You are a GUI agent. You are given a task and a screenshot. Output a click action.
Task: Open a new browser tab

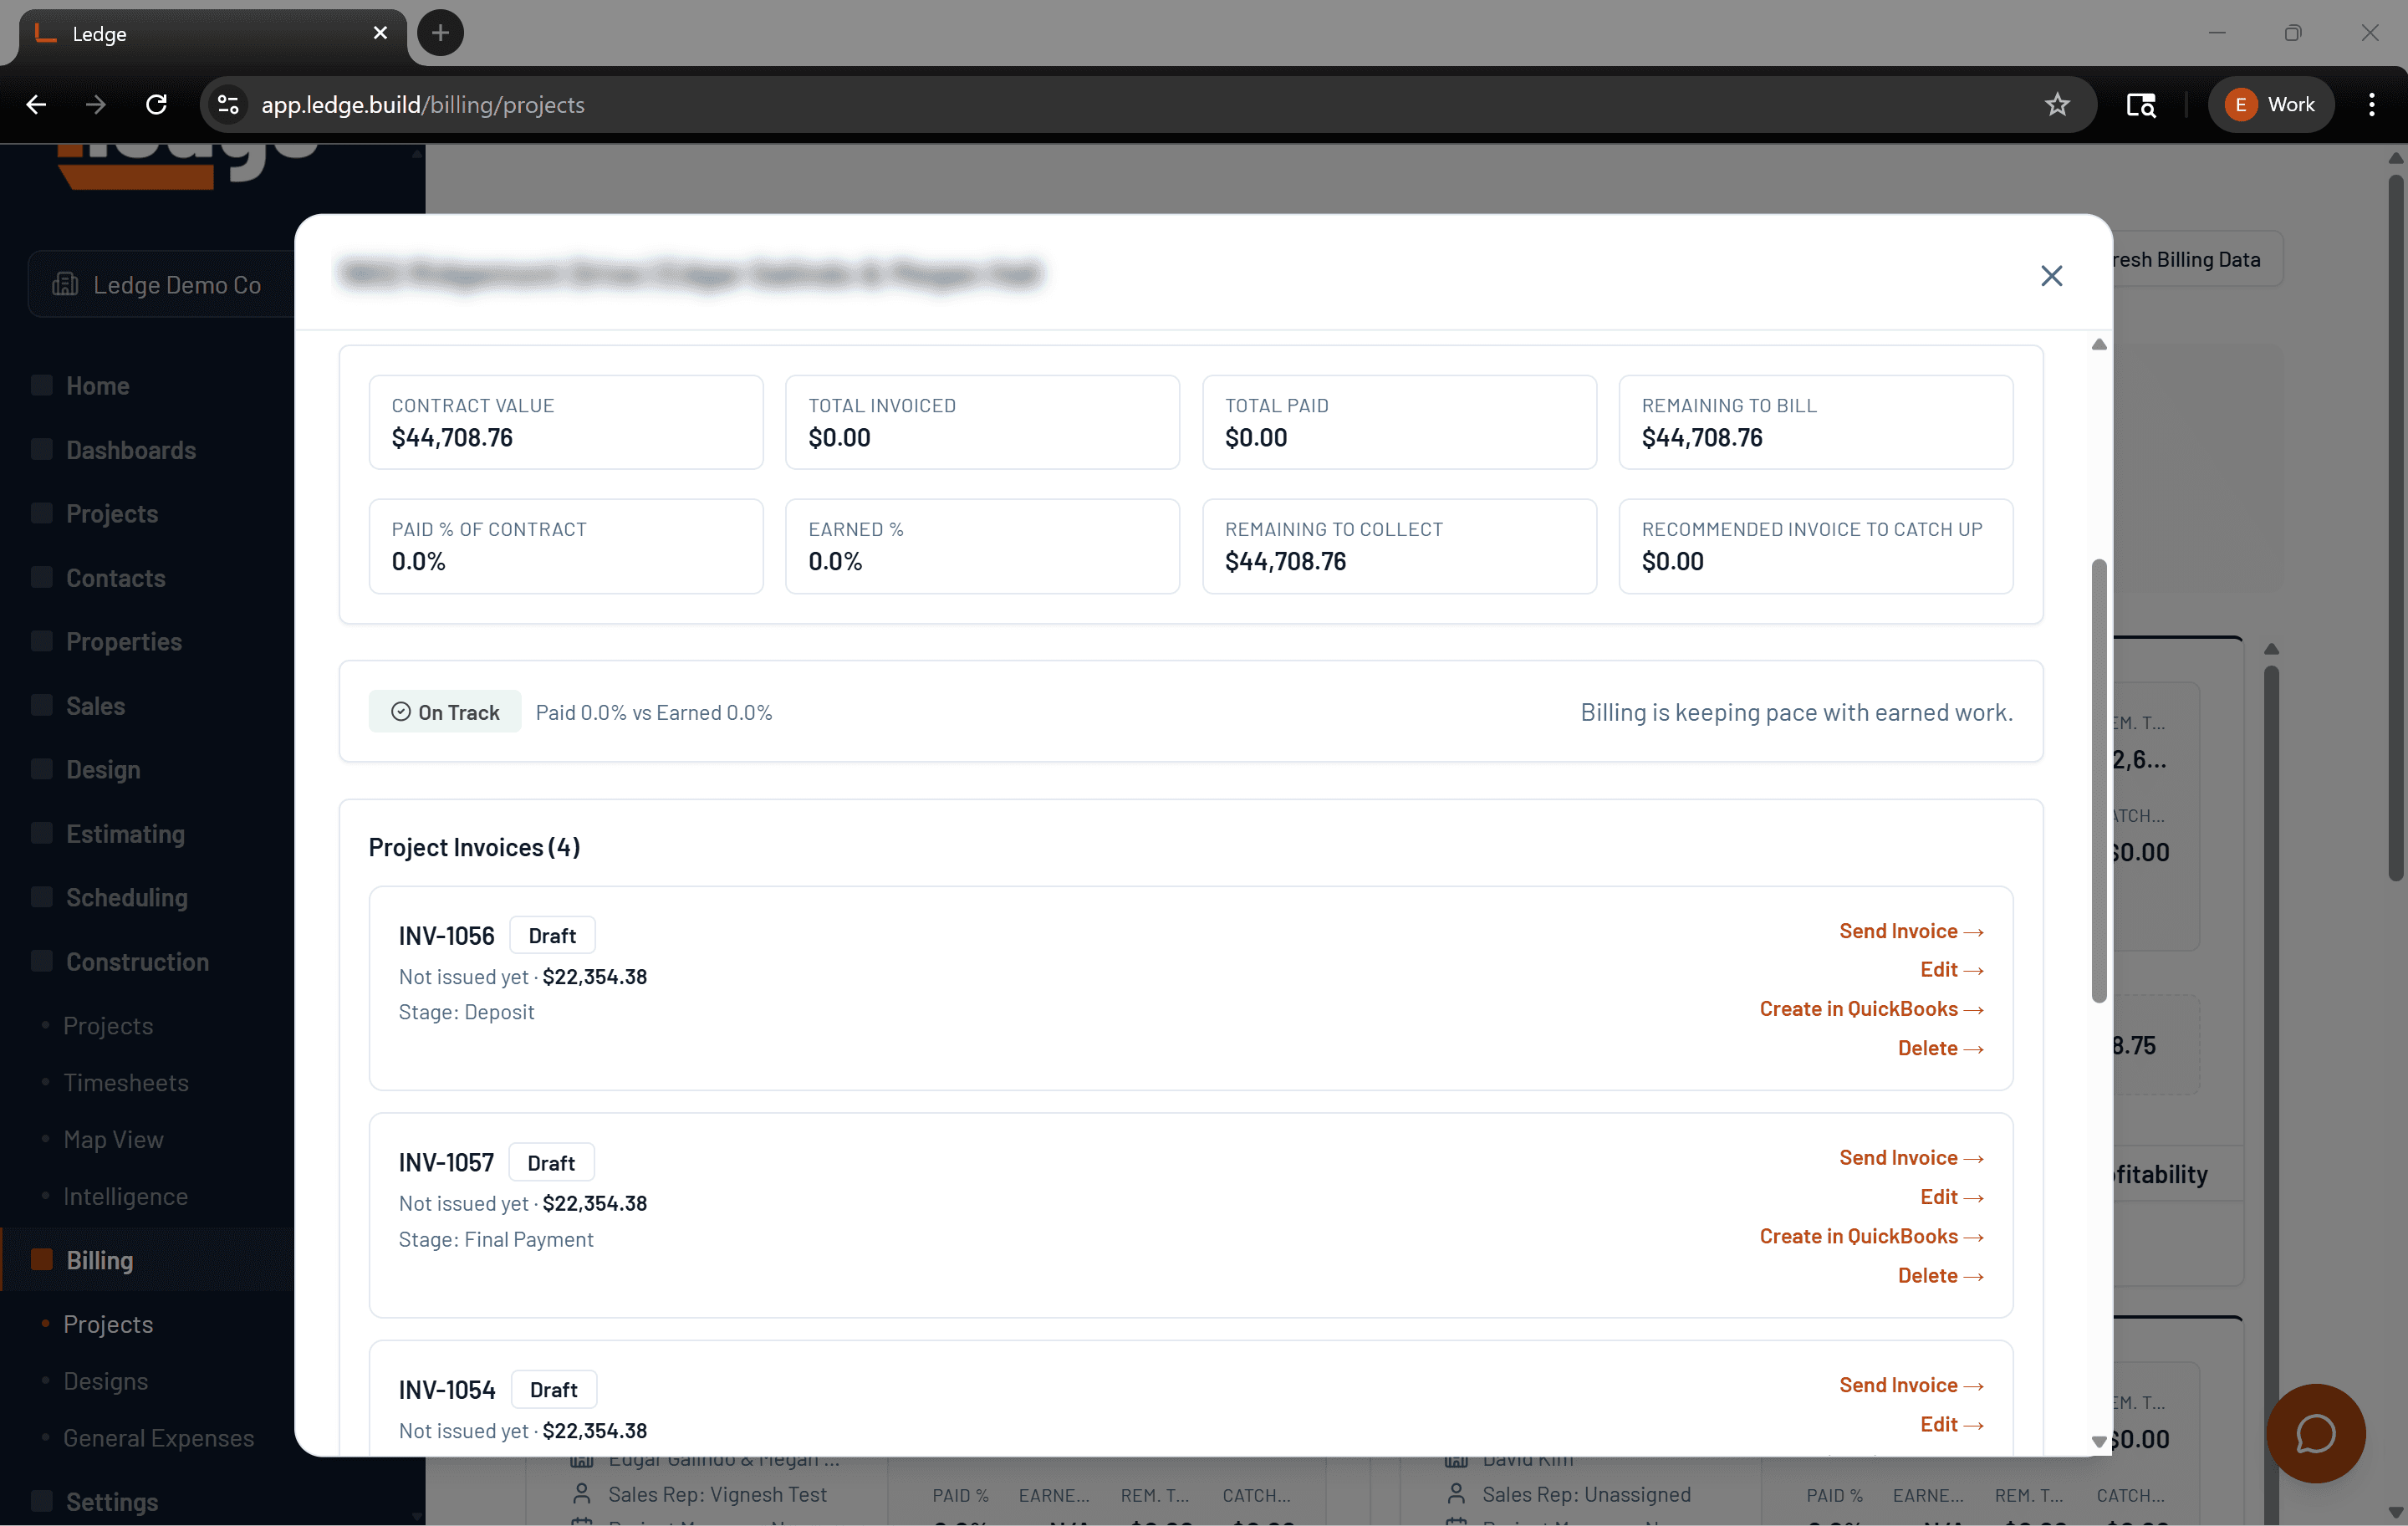pos(440,34)
